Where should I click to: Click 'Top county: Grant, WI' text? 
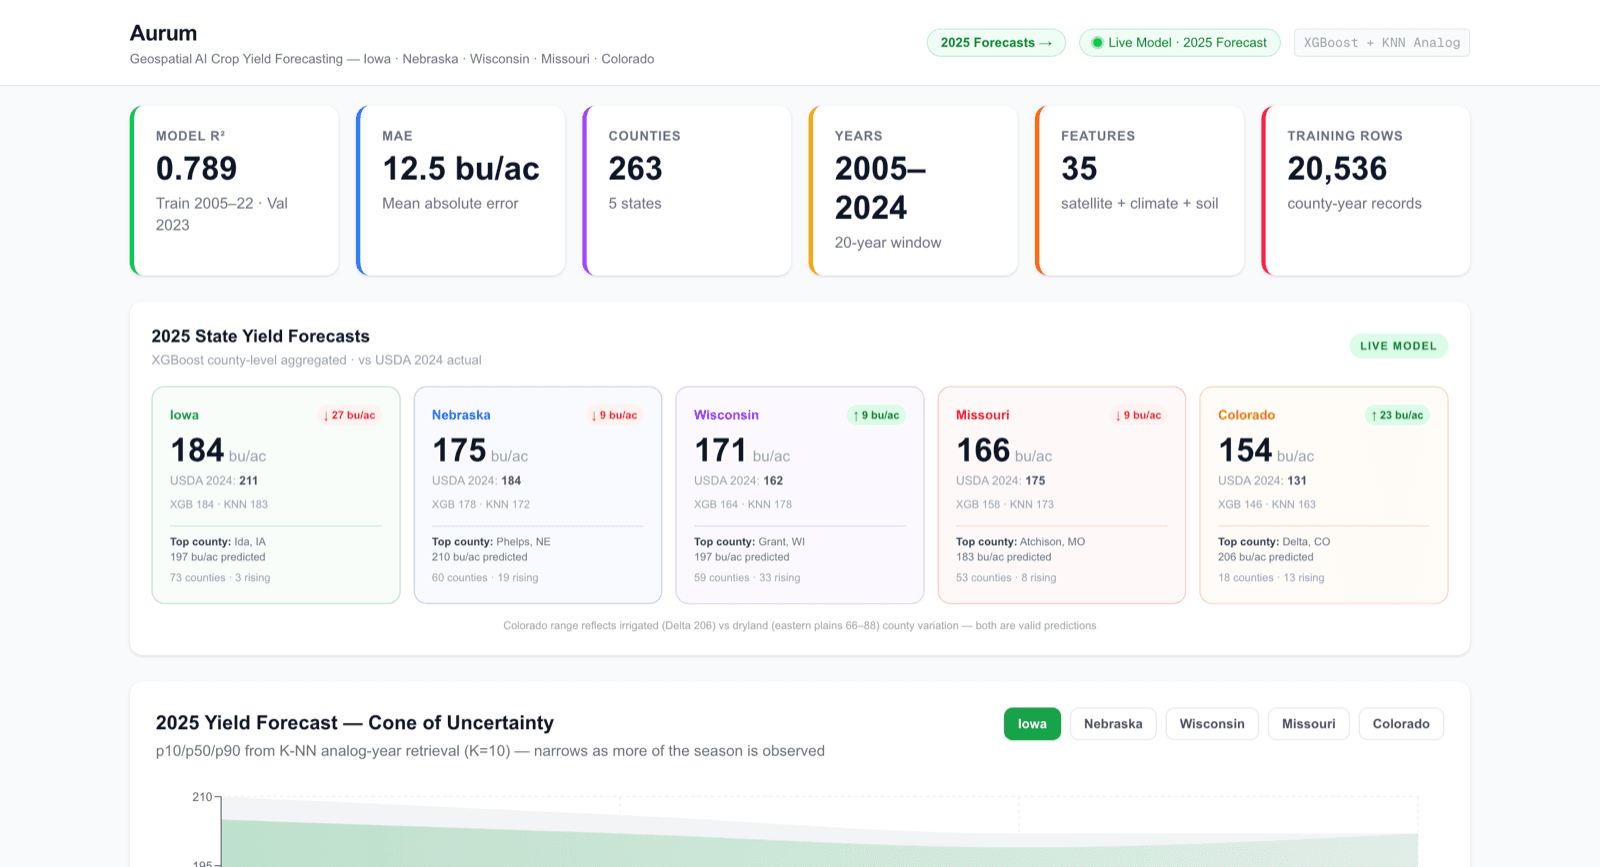pyautogui.click(x=749, y=542)
